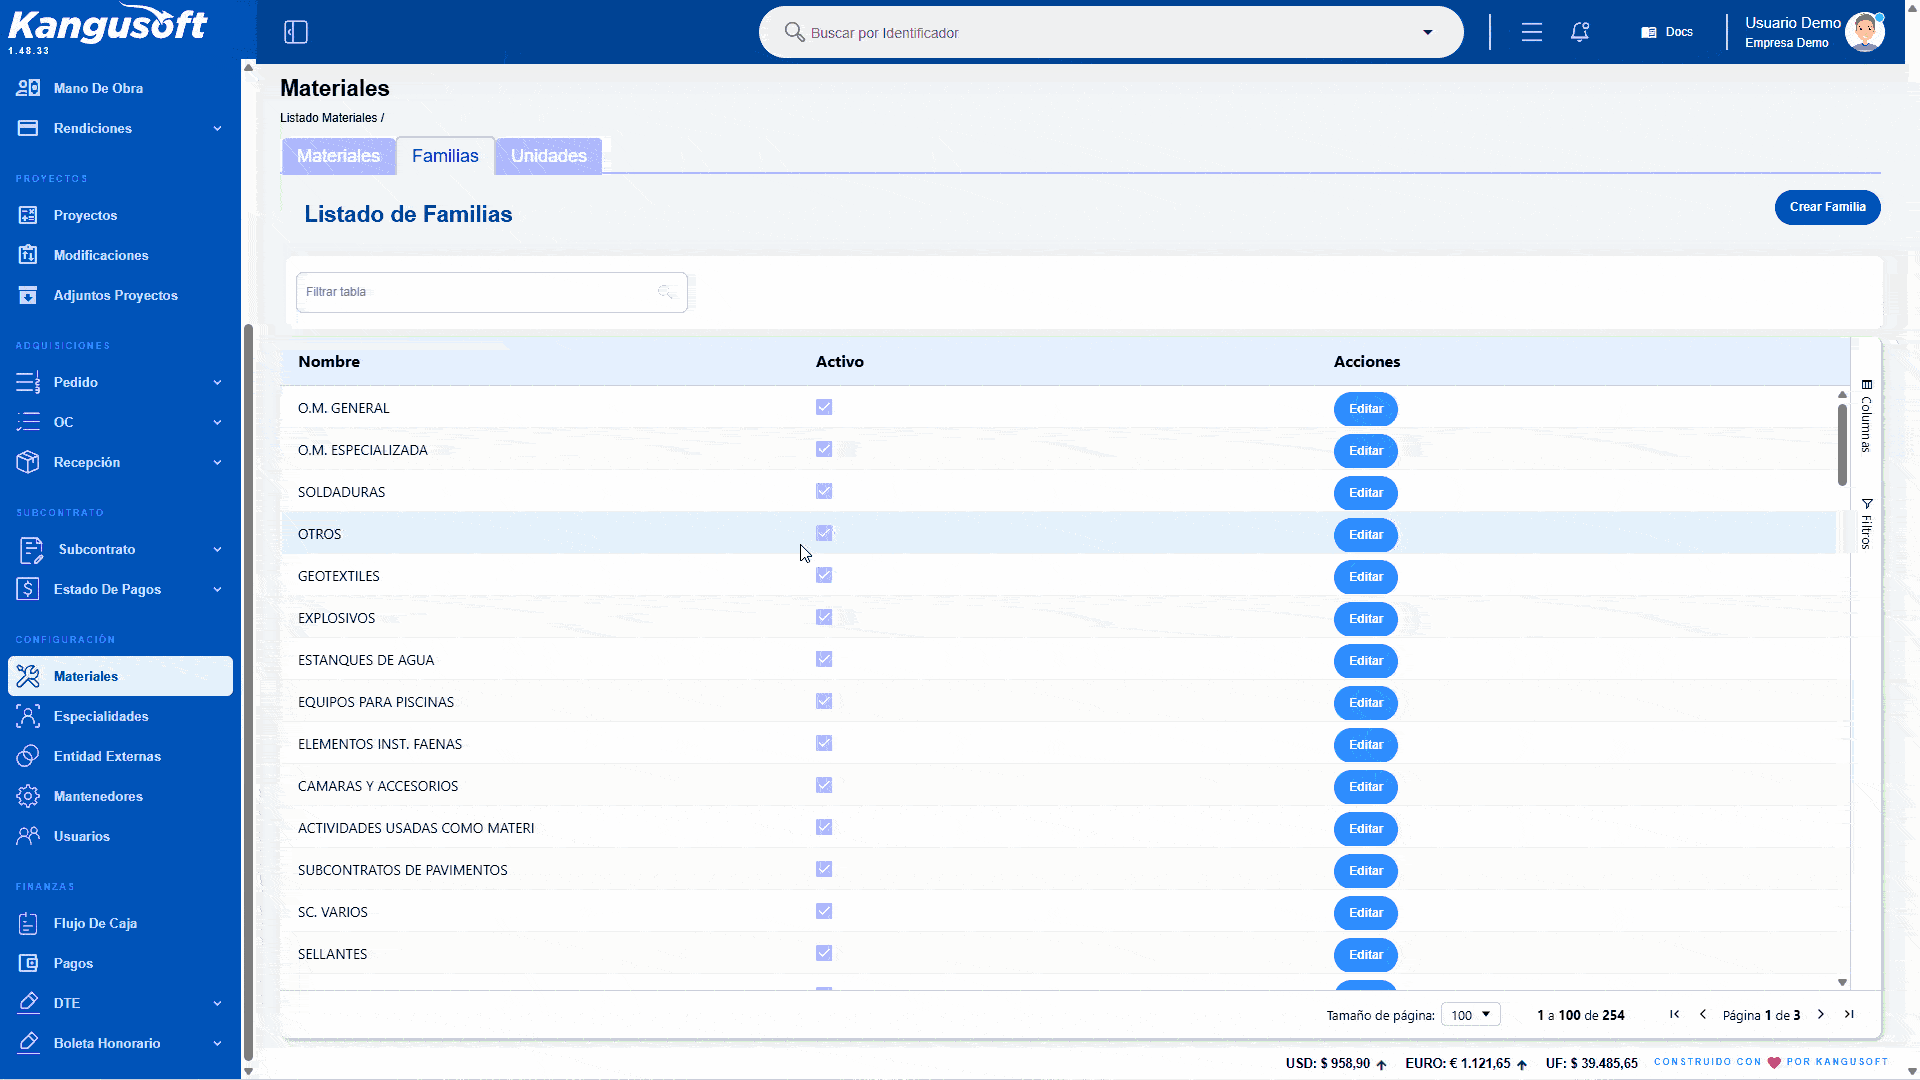Screen dimensions: 1920x1080
Task: Toggle Activo checkbox for ESTANQUES DE AGUA
Action: [x=824, y=659]
